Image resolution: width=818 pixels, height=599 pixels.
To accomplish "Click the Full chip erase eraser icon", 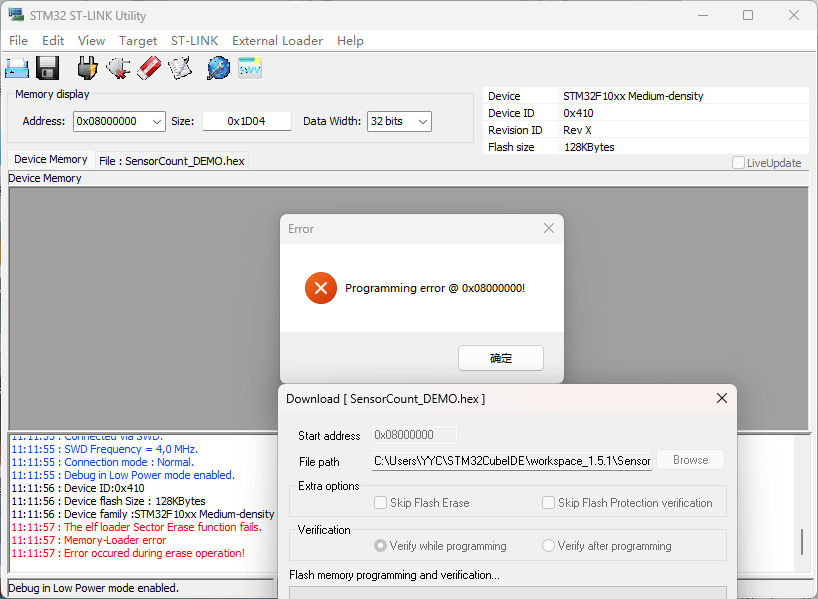I will (x=149, y=68).
